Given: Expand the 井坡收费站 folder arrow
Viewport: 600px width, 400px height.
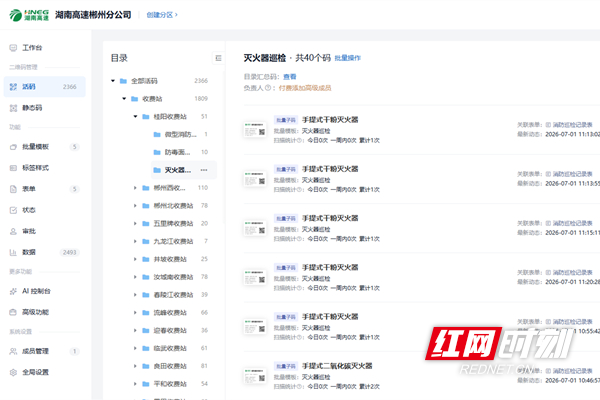Looking at the screenshot, I should 135,259.
